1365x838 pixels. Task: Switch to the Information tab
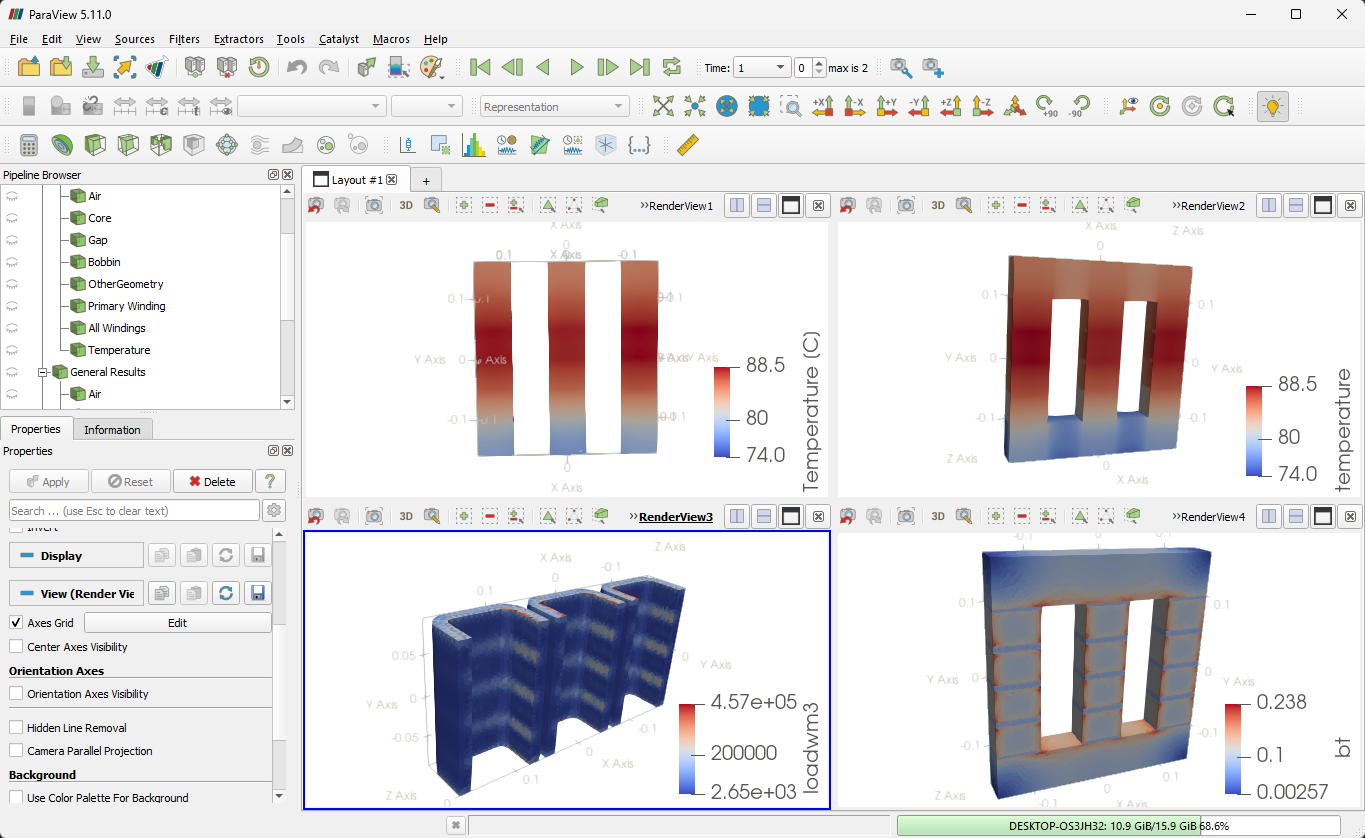click(112, 430)
